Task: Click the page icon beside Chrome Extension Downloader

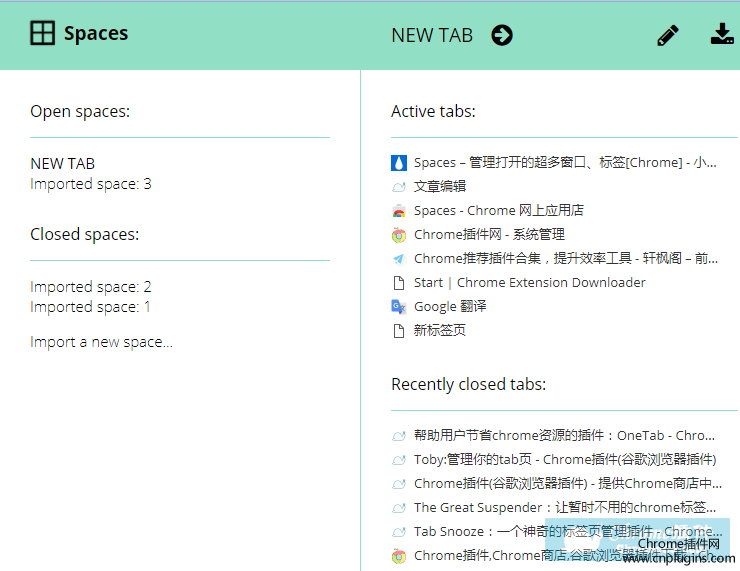Action: 399,283
